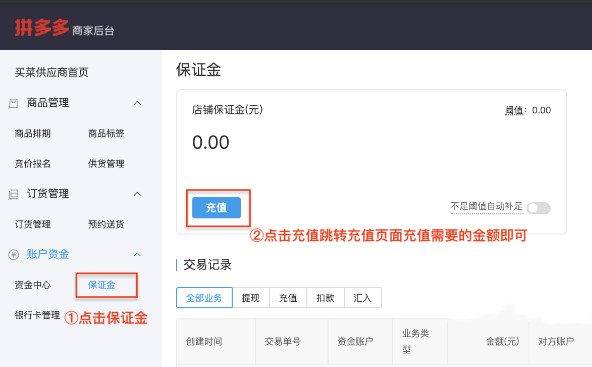Viewport: 592px width, 367px height.
Task: Switch to the 汇入 tab
Action: [x=362, y=298]
